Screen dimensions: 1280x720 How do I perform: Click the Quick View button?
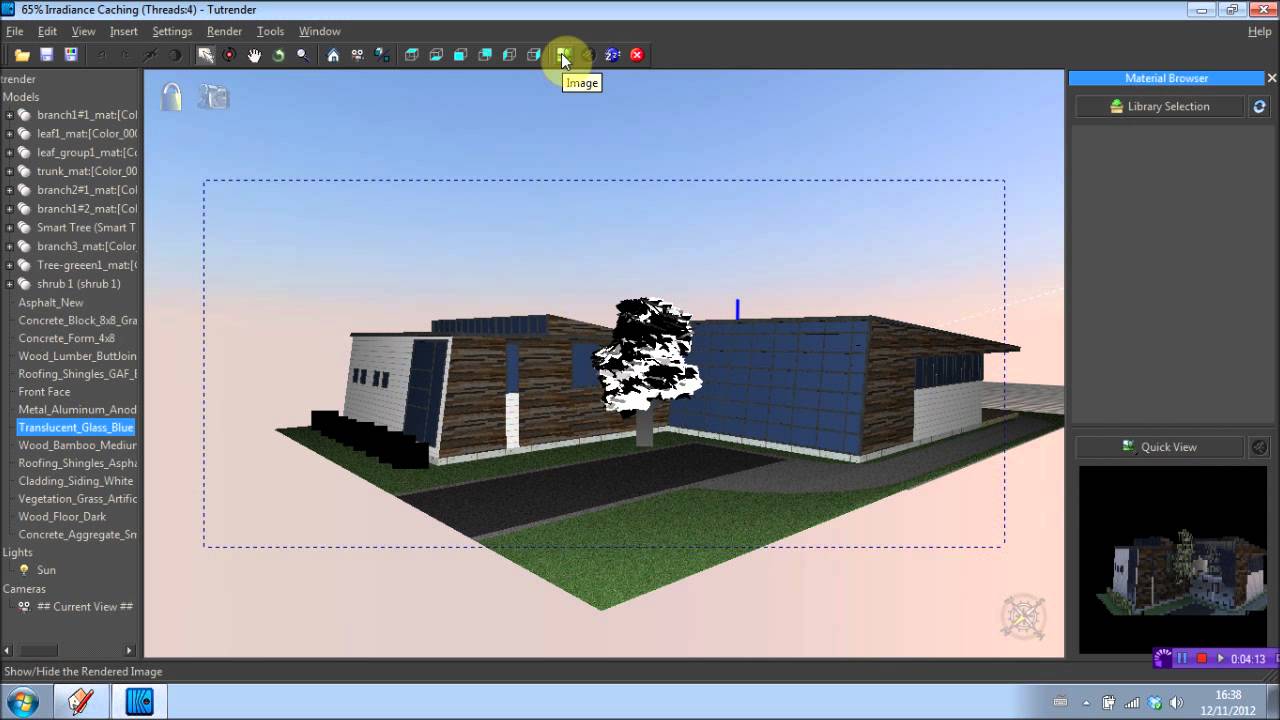pyautogui.click(x=1160, y=447)
